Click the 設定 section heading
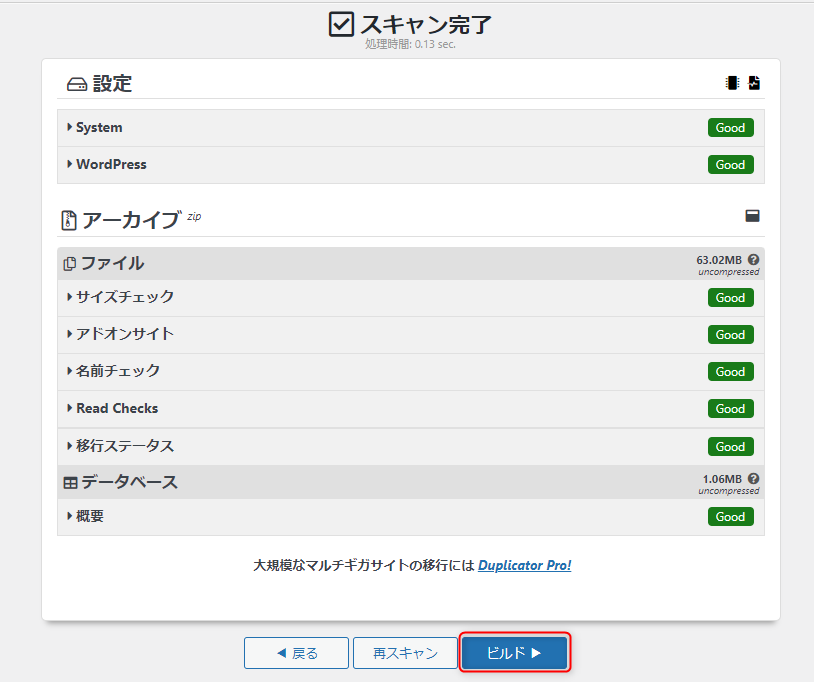This screenshot has height=682, width=814. coord(112,83)
